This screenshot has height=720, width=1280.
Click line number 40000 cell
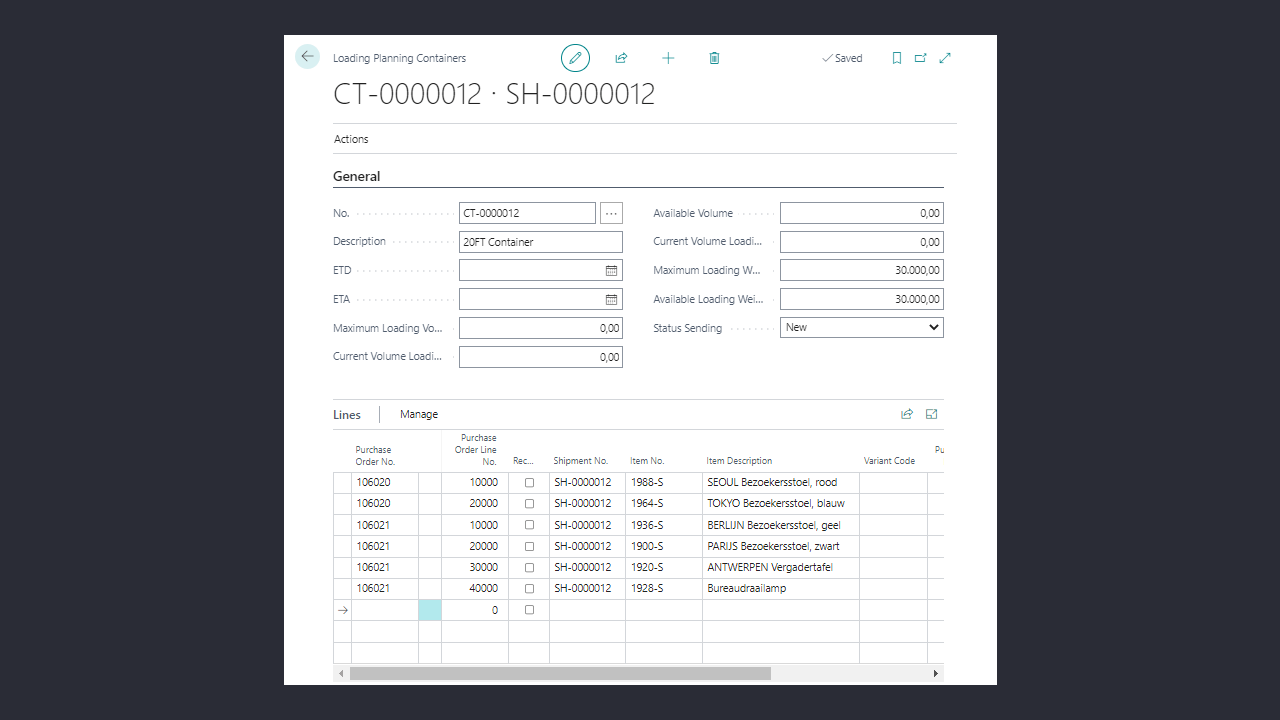(x=475, y=589)
